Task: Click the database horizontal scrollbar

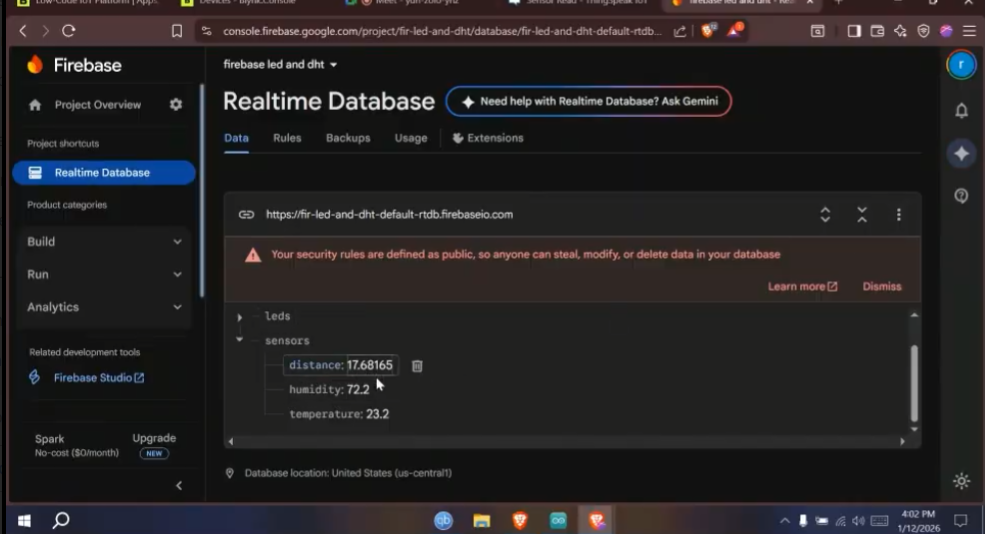Action: pyautogui.click(x=567, y=442)
